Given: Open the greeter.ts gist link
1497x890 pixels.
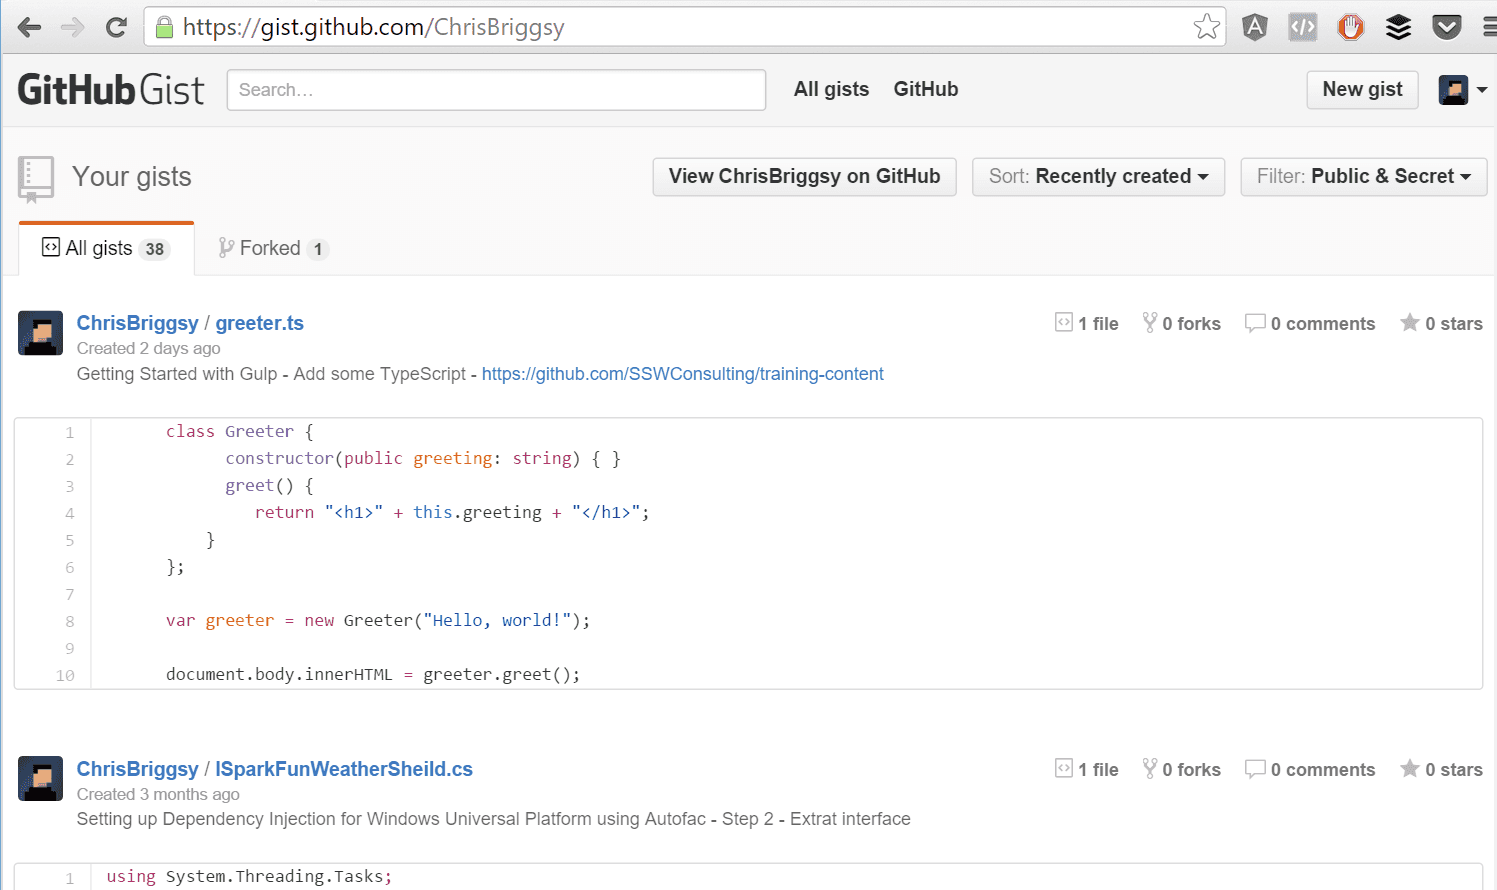Looking at the screenshot, I should click(259, 323).
